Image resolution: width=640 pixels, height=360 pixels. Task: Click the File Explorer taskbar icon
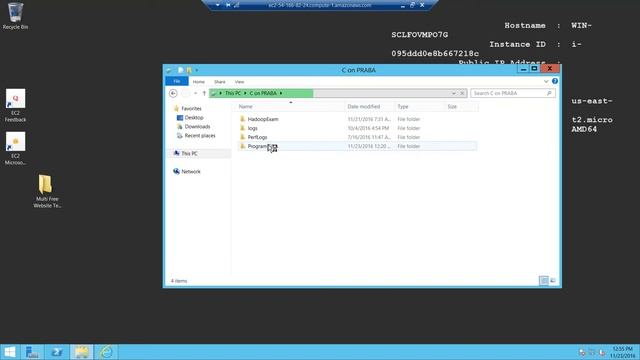82,352
